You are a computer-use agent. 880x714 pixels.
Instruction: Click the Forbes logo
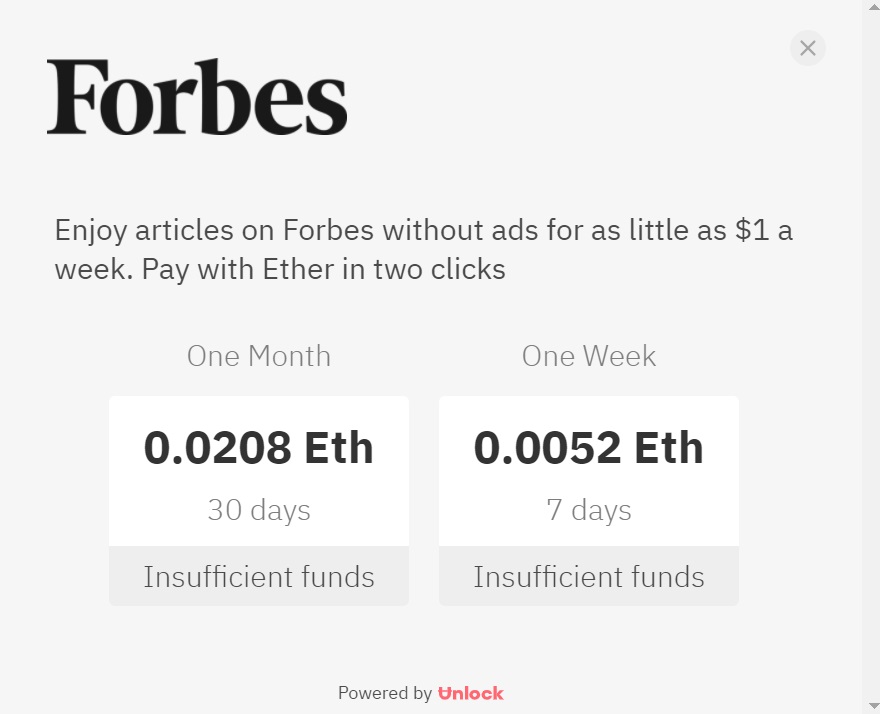(x=197, y=97)
